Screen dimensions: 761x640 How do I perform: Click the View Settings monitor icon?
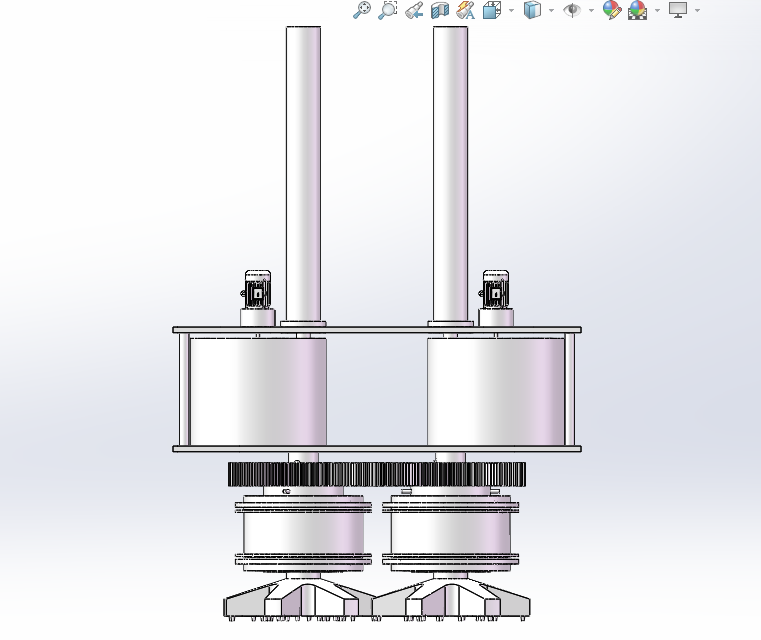coord(678,10)
